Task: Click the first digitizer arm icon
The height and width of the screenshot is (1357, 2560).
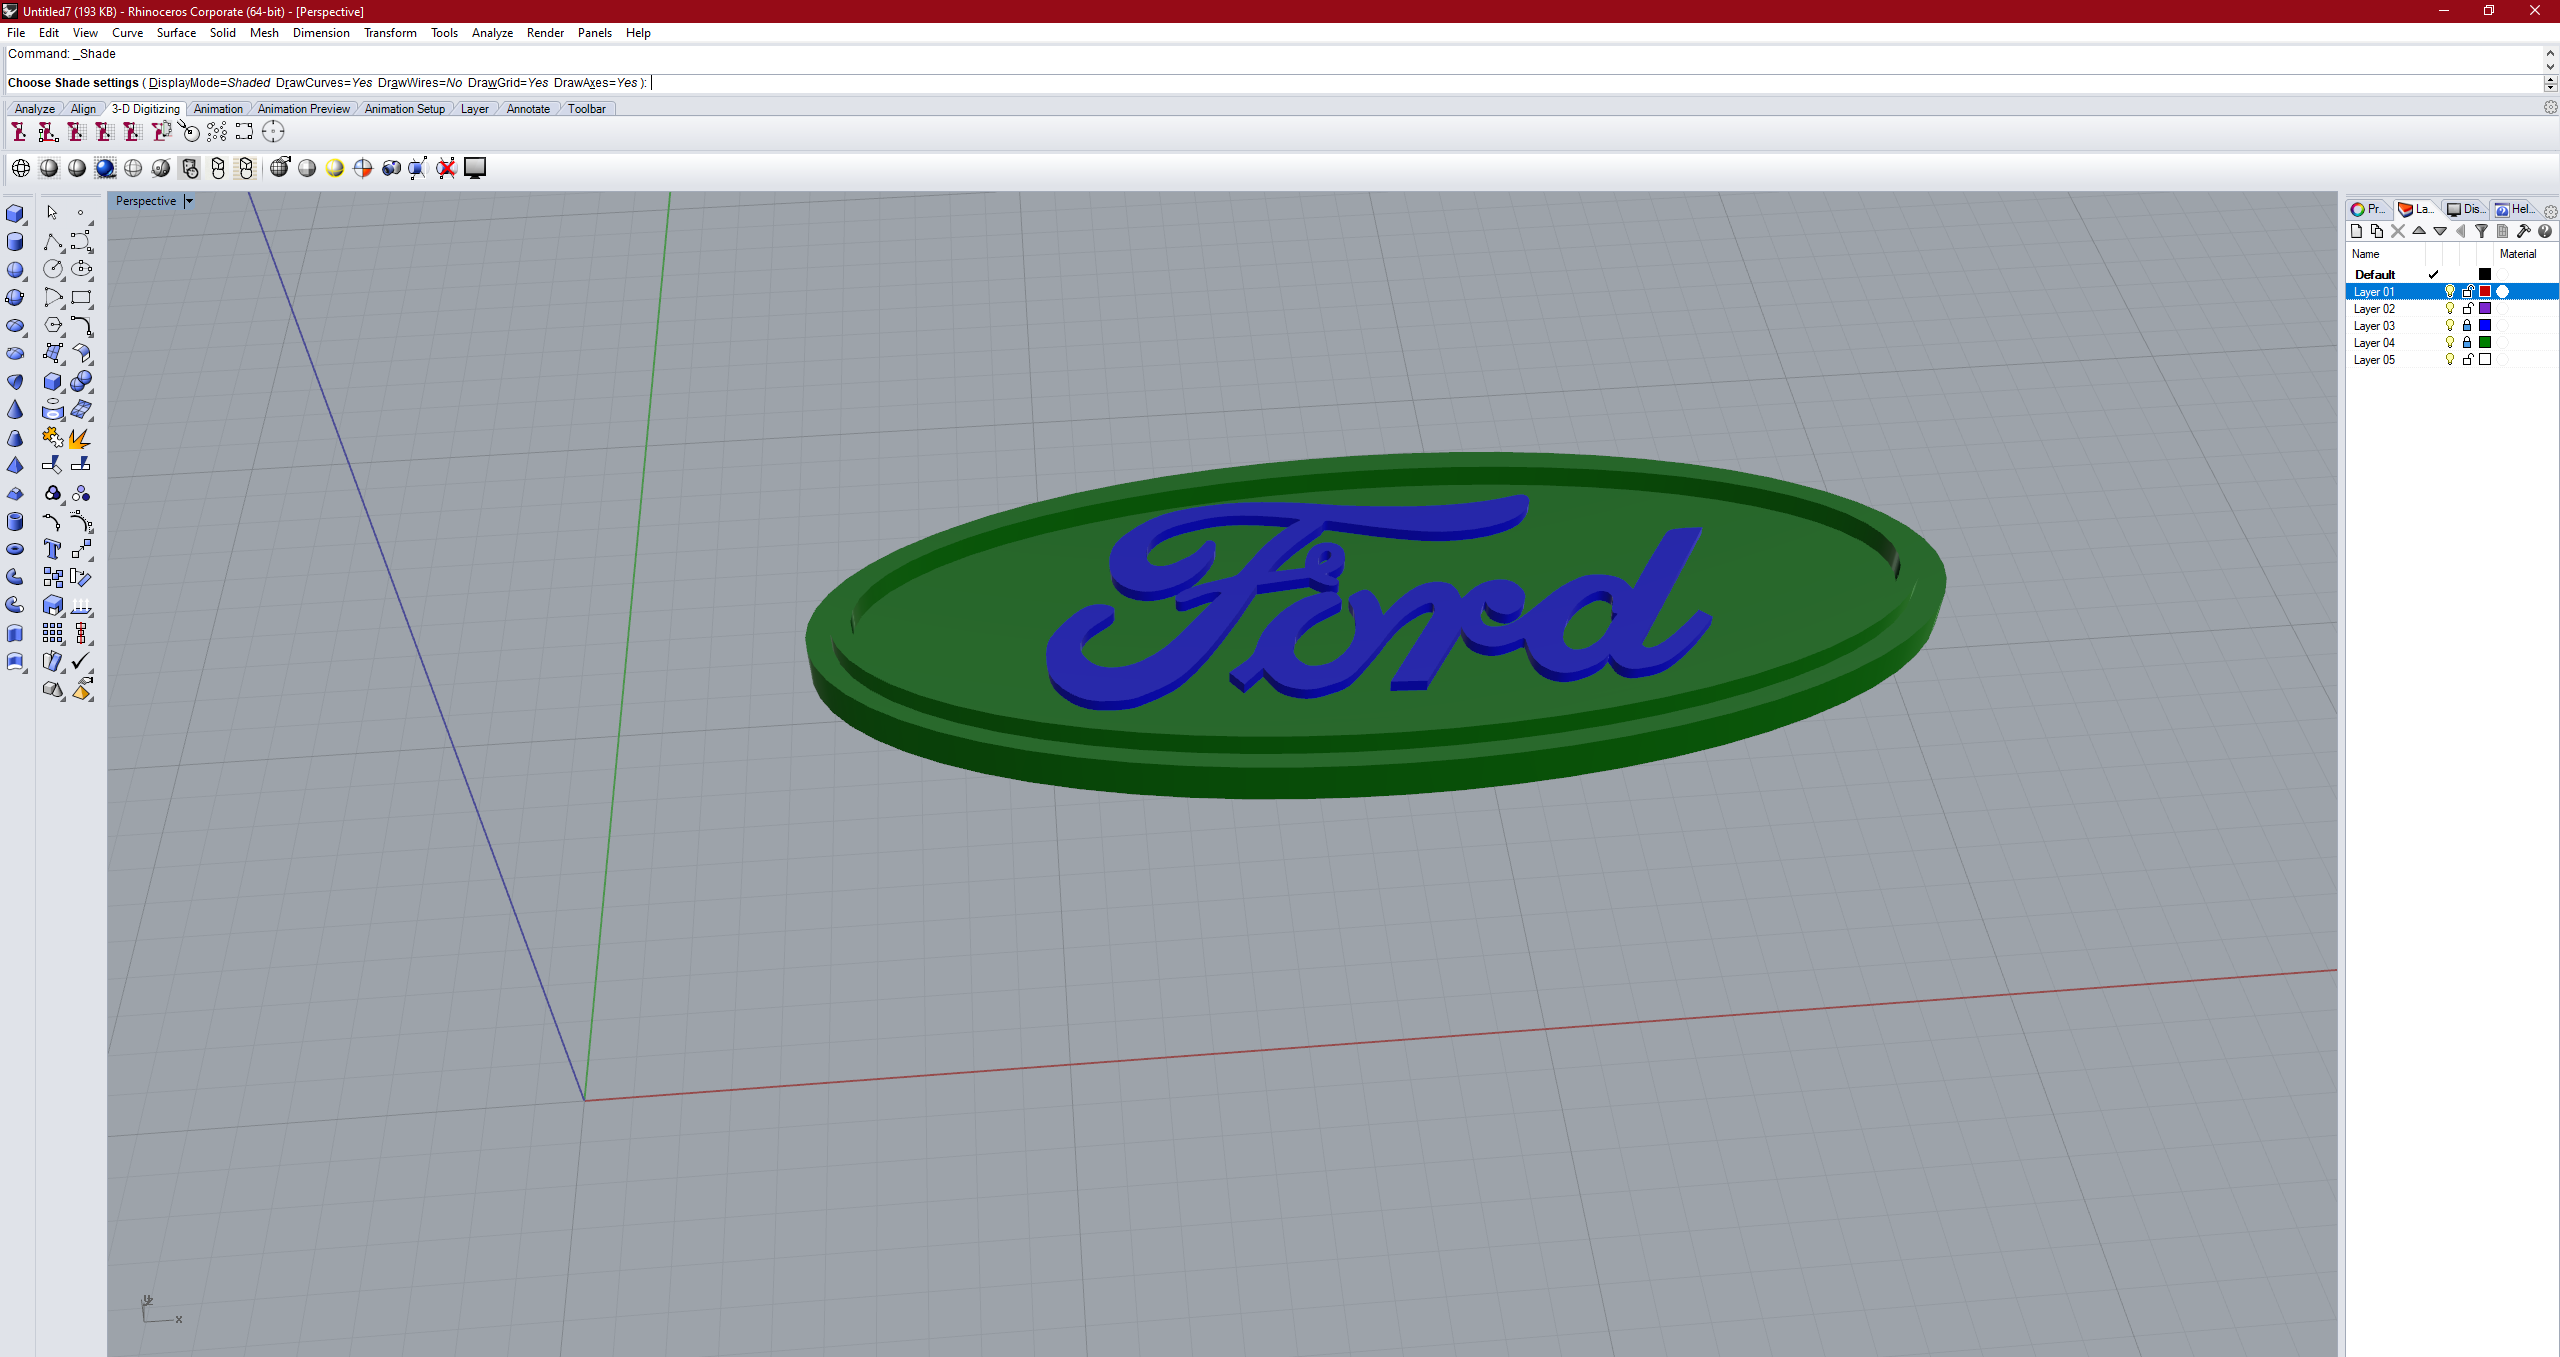Action: (19, 132)
